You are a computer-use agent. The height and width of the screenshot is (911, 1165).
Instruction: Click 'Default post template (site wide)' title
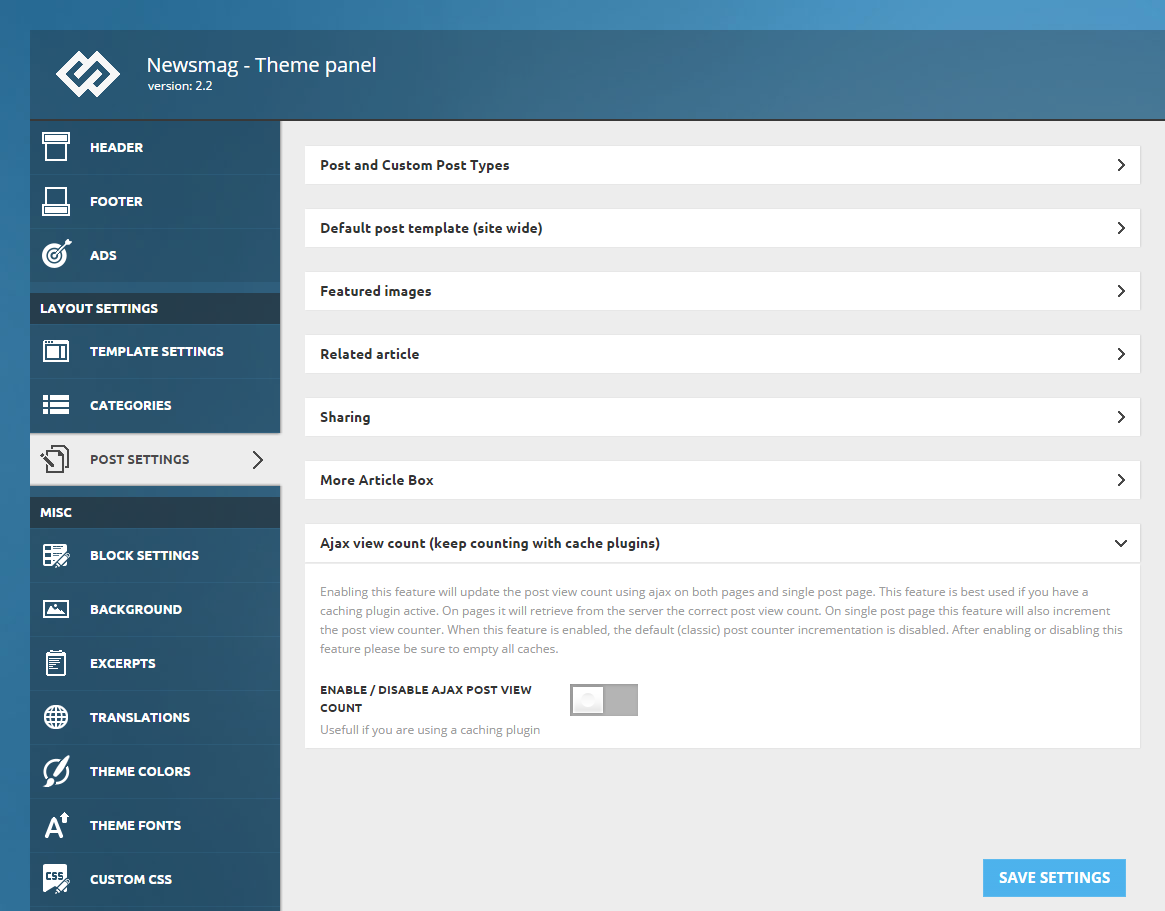pyautogui.click(x=431, y=228)
